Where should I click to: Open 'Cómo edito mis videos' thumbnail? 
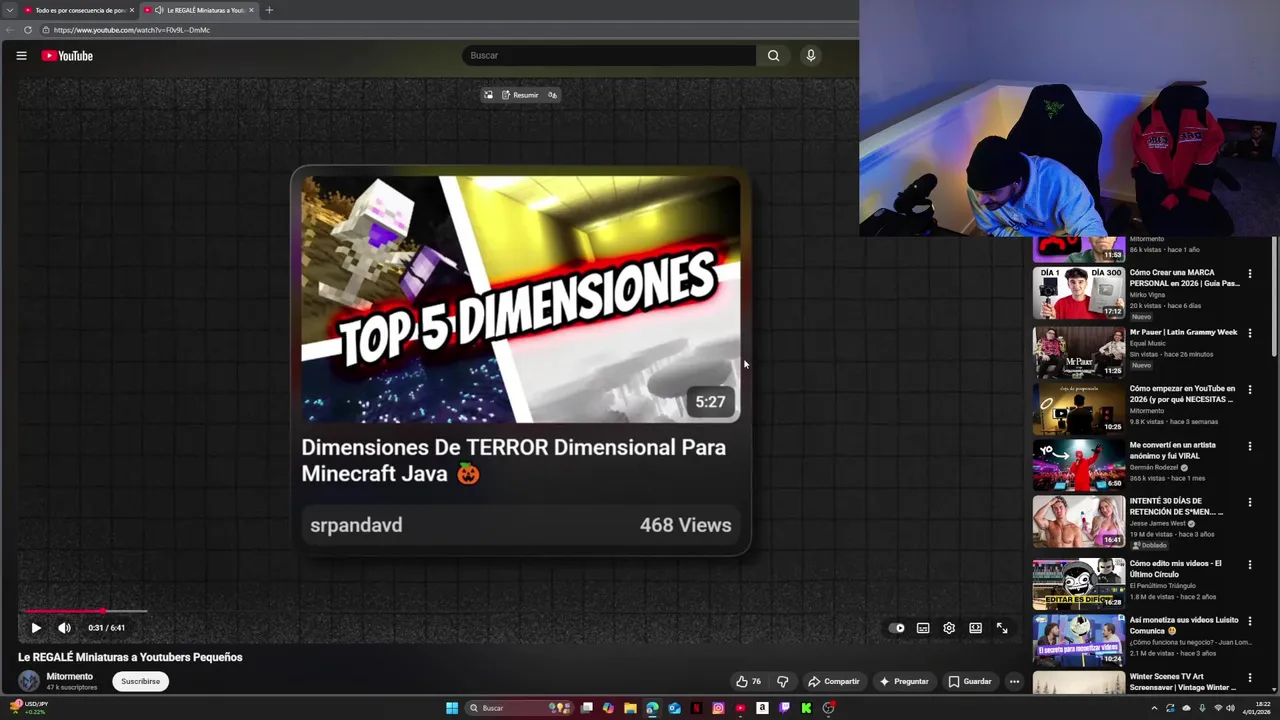point(1079,584)
